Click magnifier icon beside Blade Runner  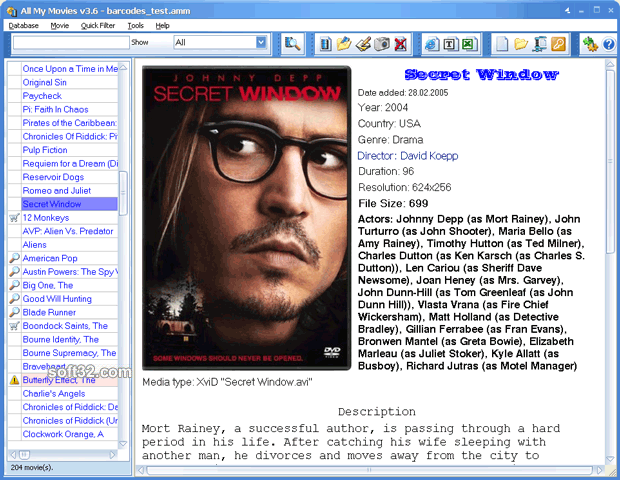(14, 312)
